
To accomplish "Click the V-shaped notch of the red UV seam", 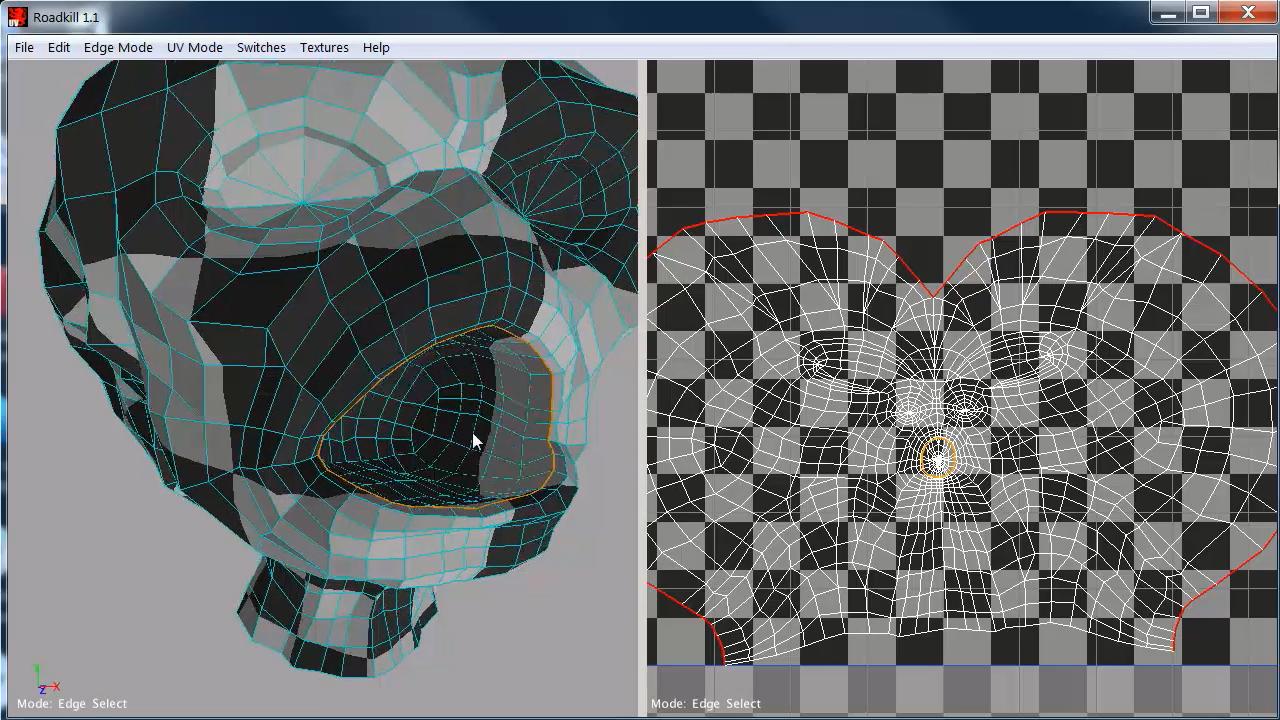I will click(x=932, y=296).
